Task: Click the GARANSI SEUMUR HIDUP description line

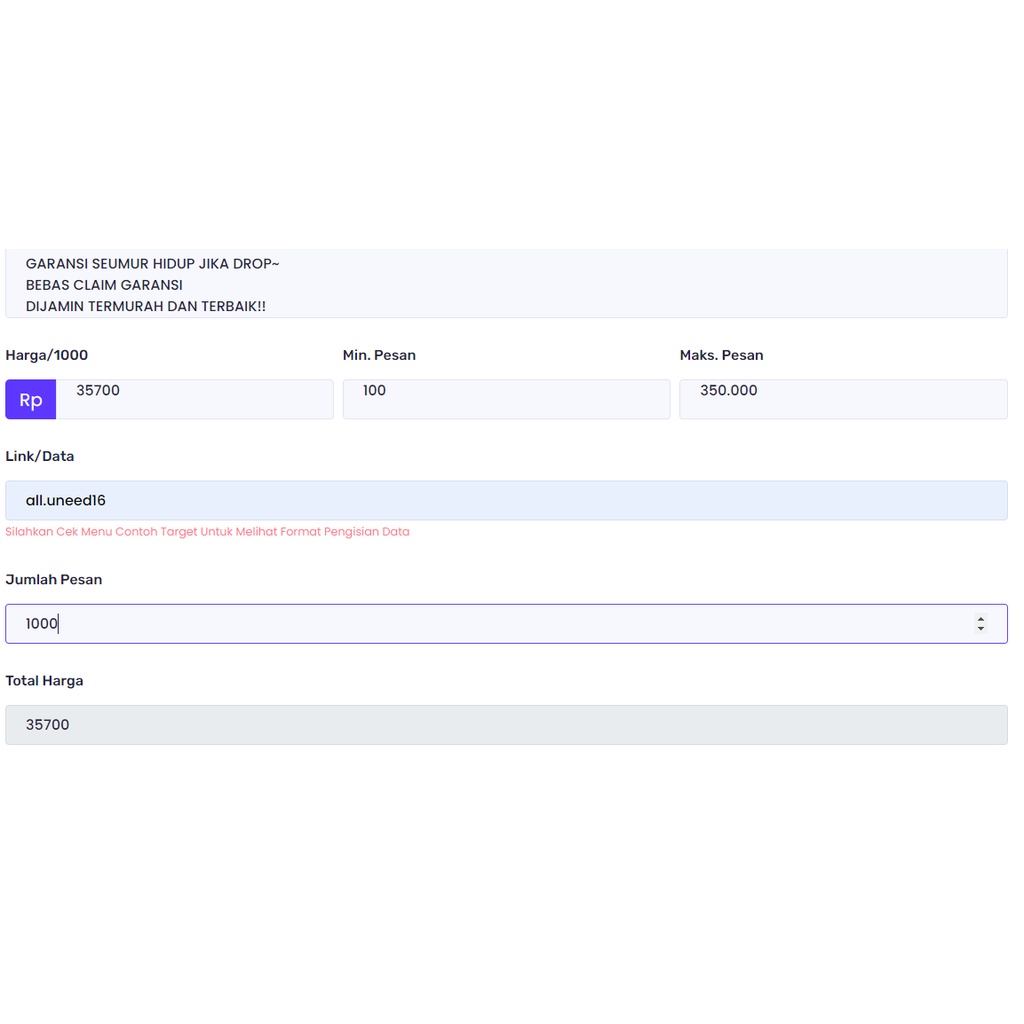Action: click(152, 264)
